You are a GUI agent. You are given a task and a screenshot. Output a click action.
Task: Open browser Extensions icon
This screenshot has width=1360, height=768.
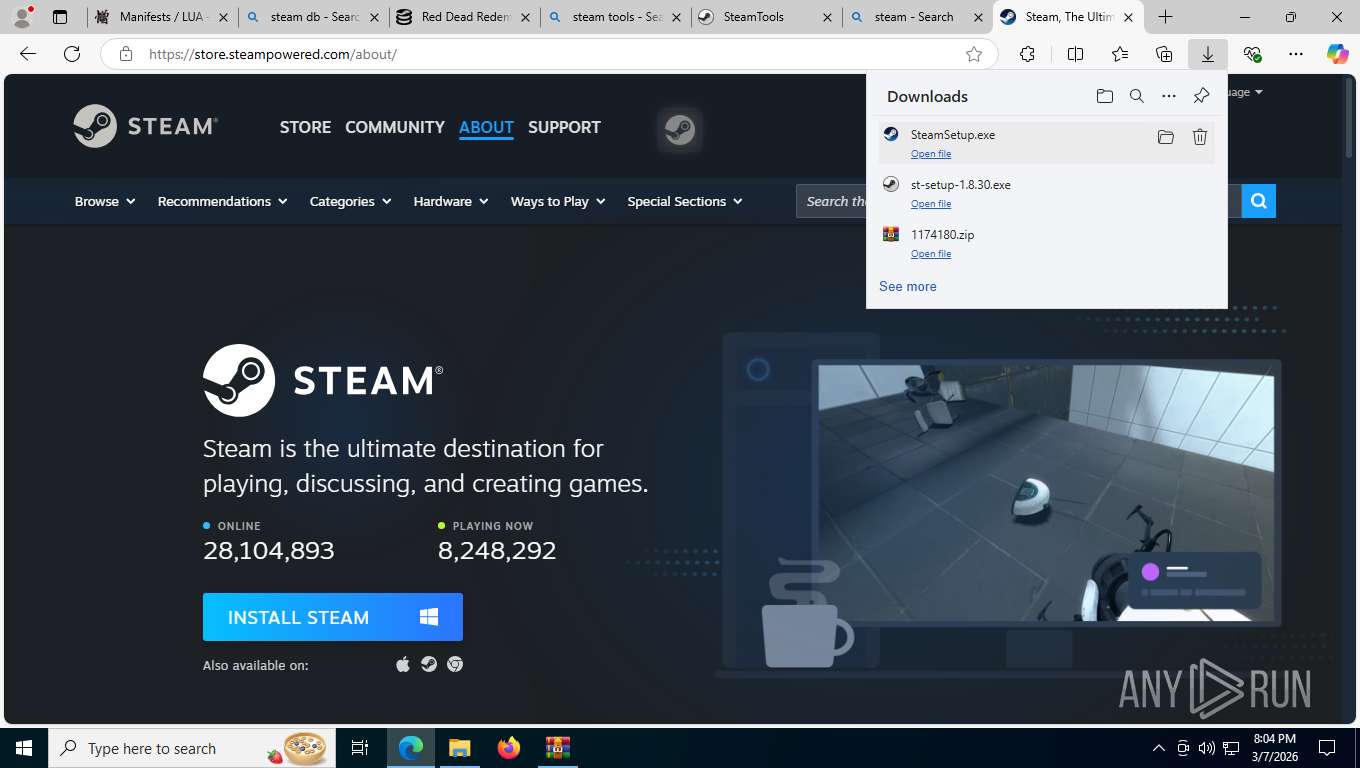click(x=1027, y=54)
